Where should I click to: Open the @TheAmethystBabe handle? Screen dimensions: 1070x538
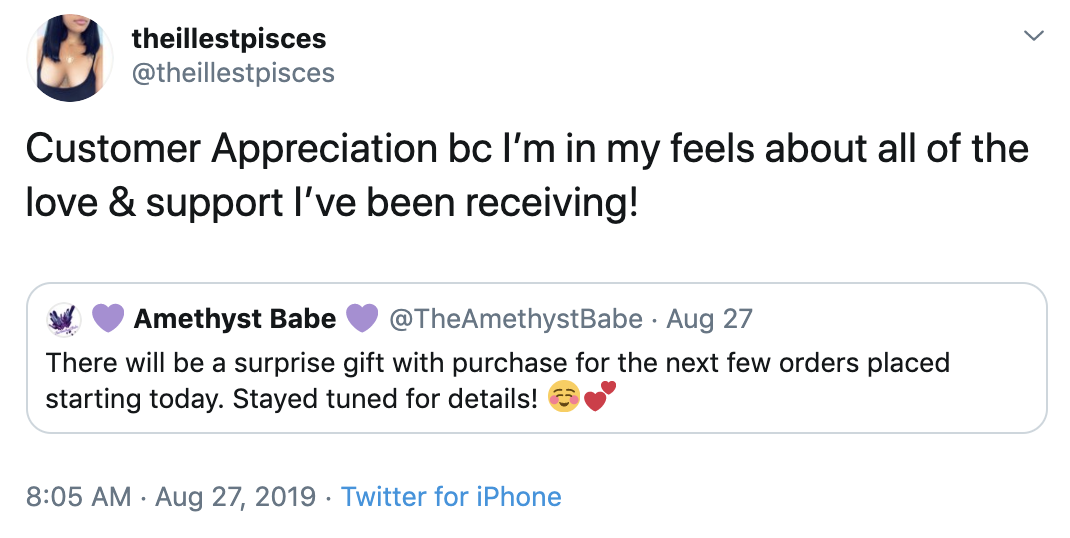click(516, 319)
